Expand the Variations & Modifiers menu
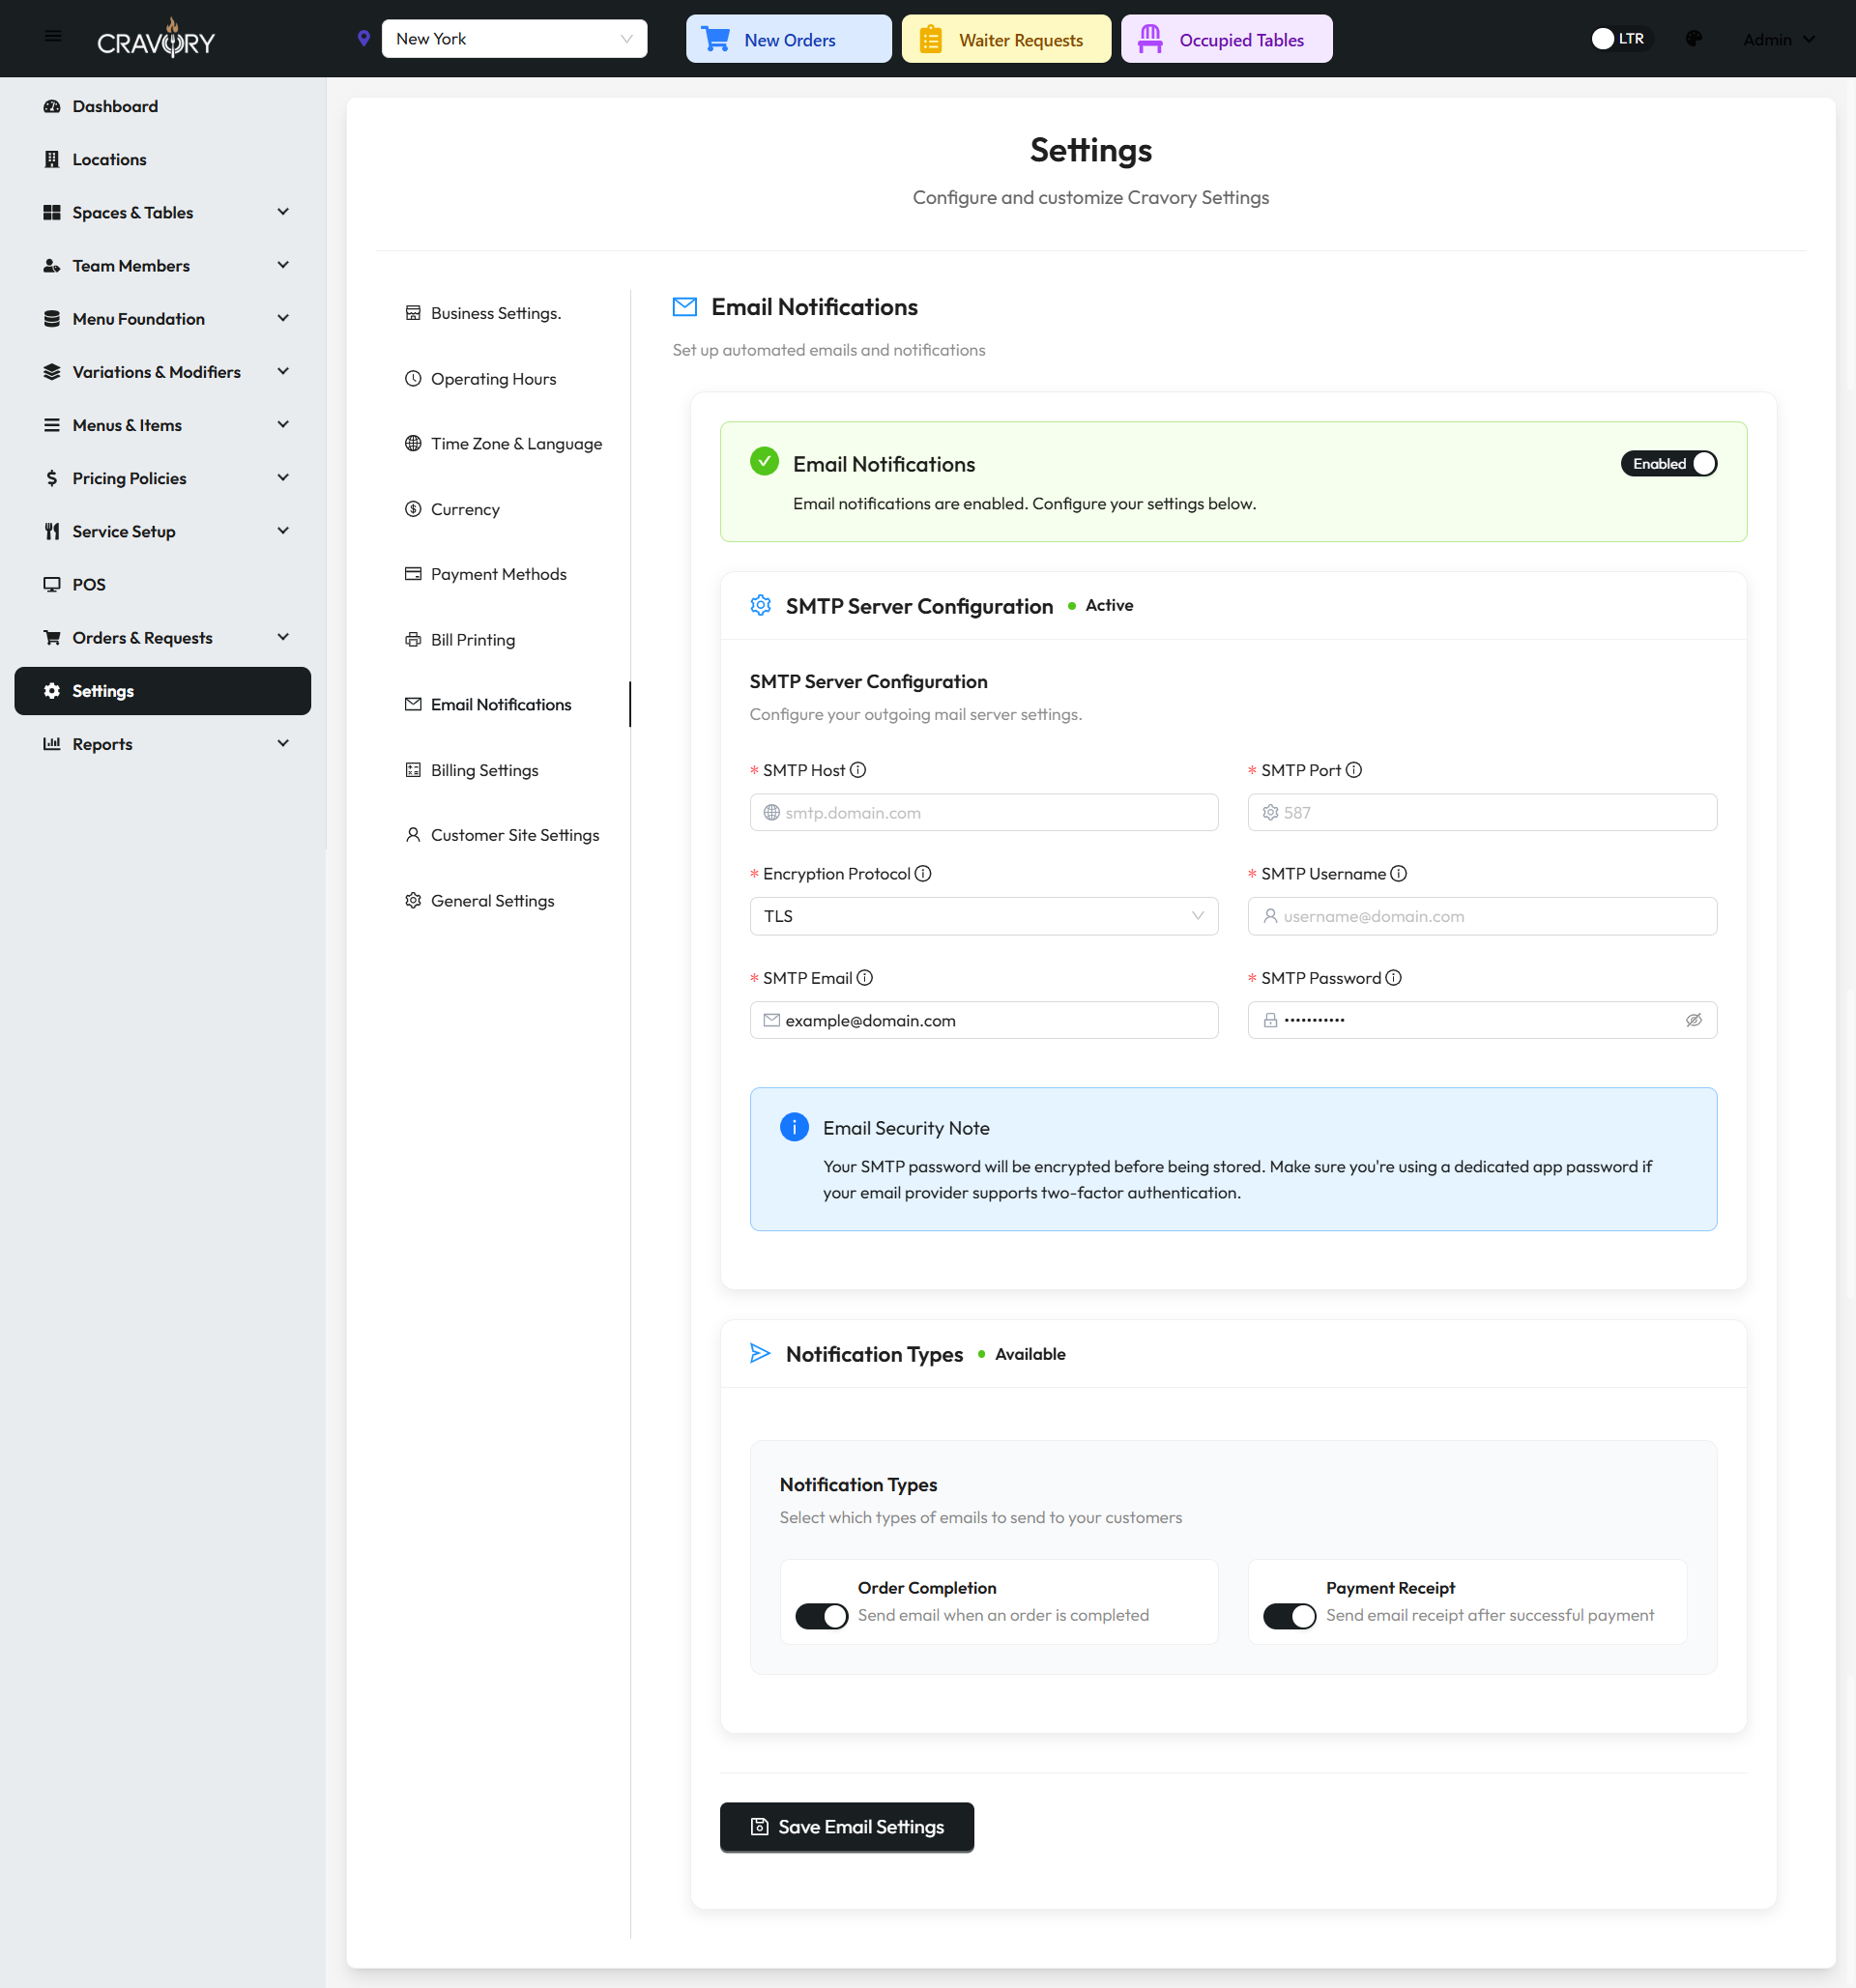Screen dimensions: 1856x1988 pos(163,372)
